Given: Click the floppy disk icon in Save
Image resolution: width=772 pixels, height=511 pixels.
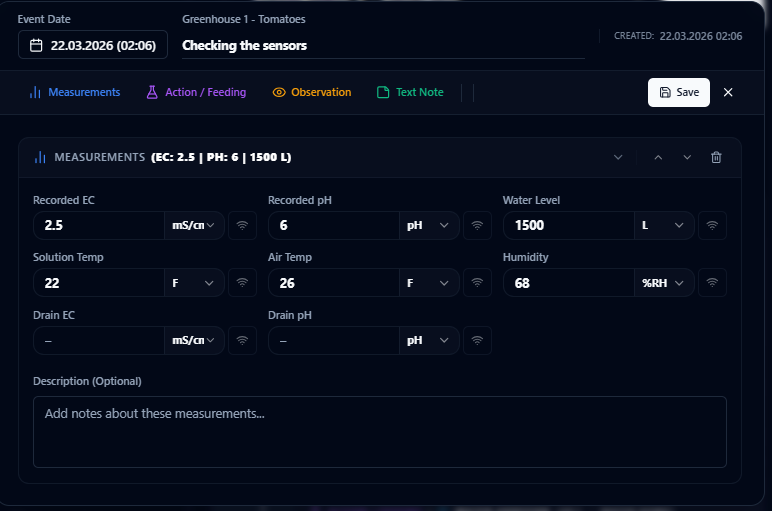Looking at the screenshot, I should (x=665, y=92).
